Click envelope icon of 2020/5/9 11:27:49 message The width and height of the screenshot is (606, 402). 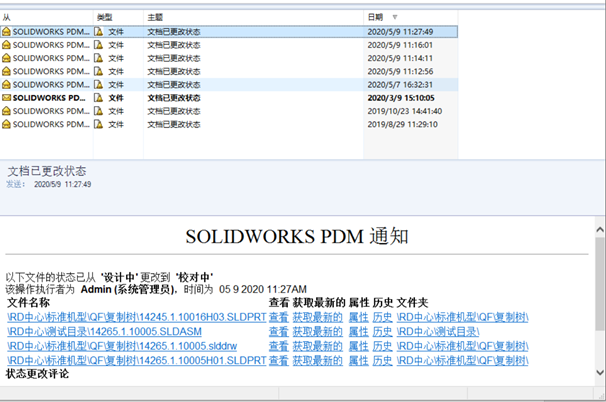coord(7,32)
